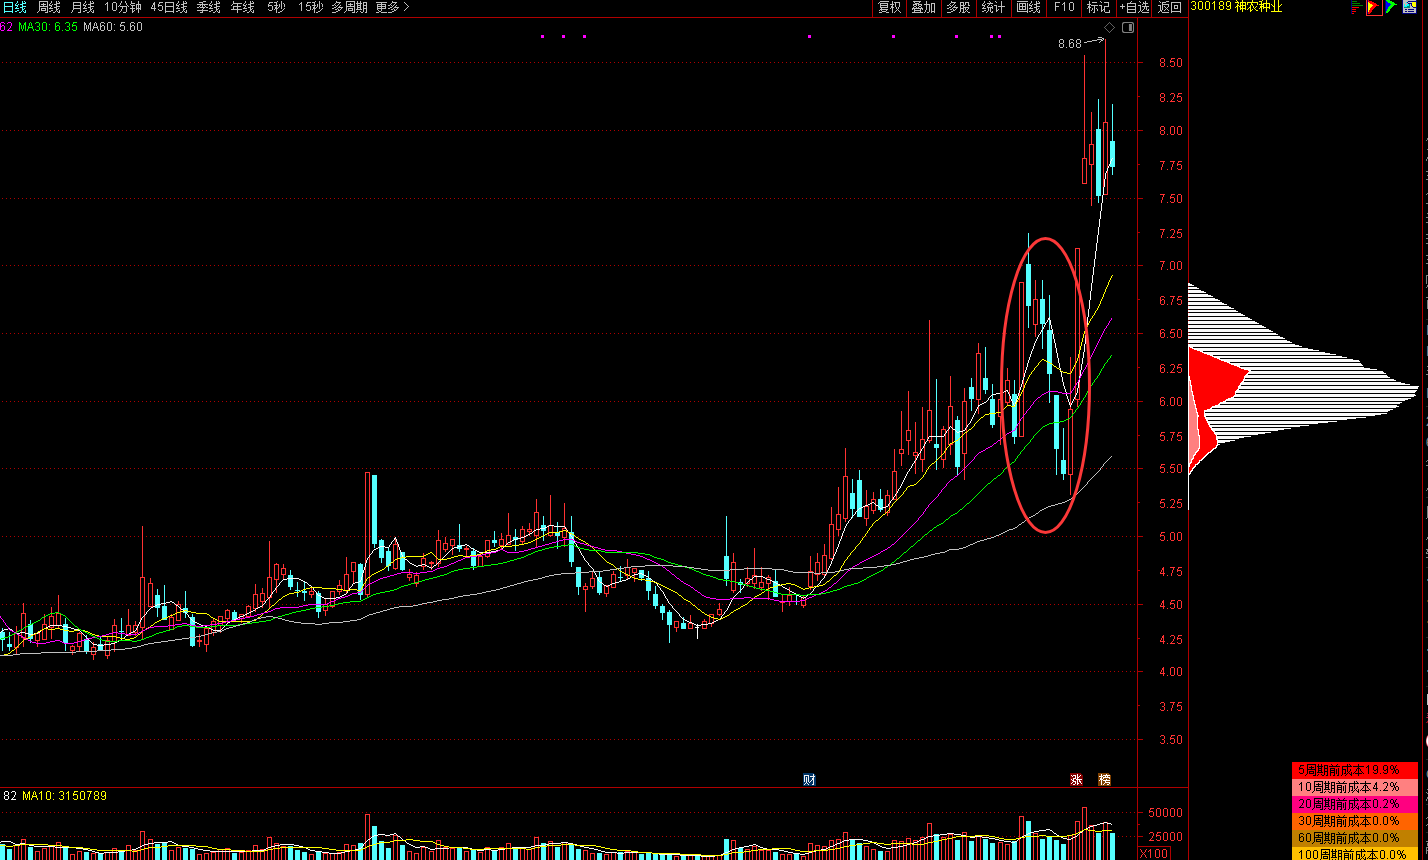1428x860 pixels.
Task: Click the X100 volume scale box
Action: click(x=1155, y=853)
